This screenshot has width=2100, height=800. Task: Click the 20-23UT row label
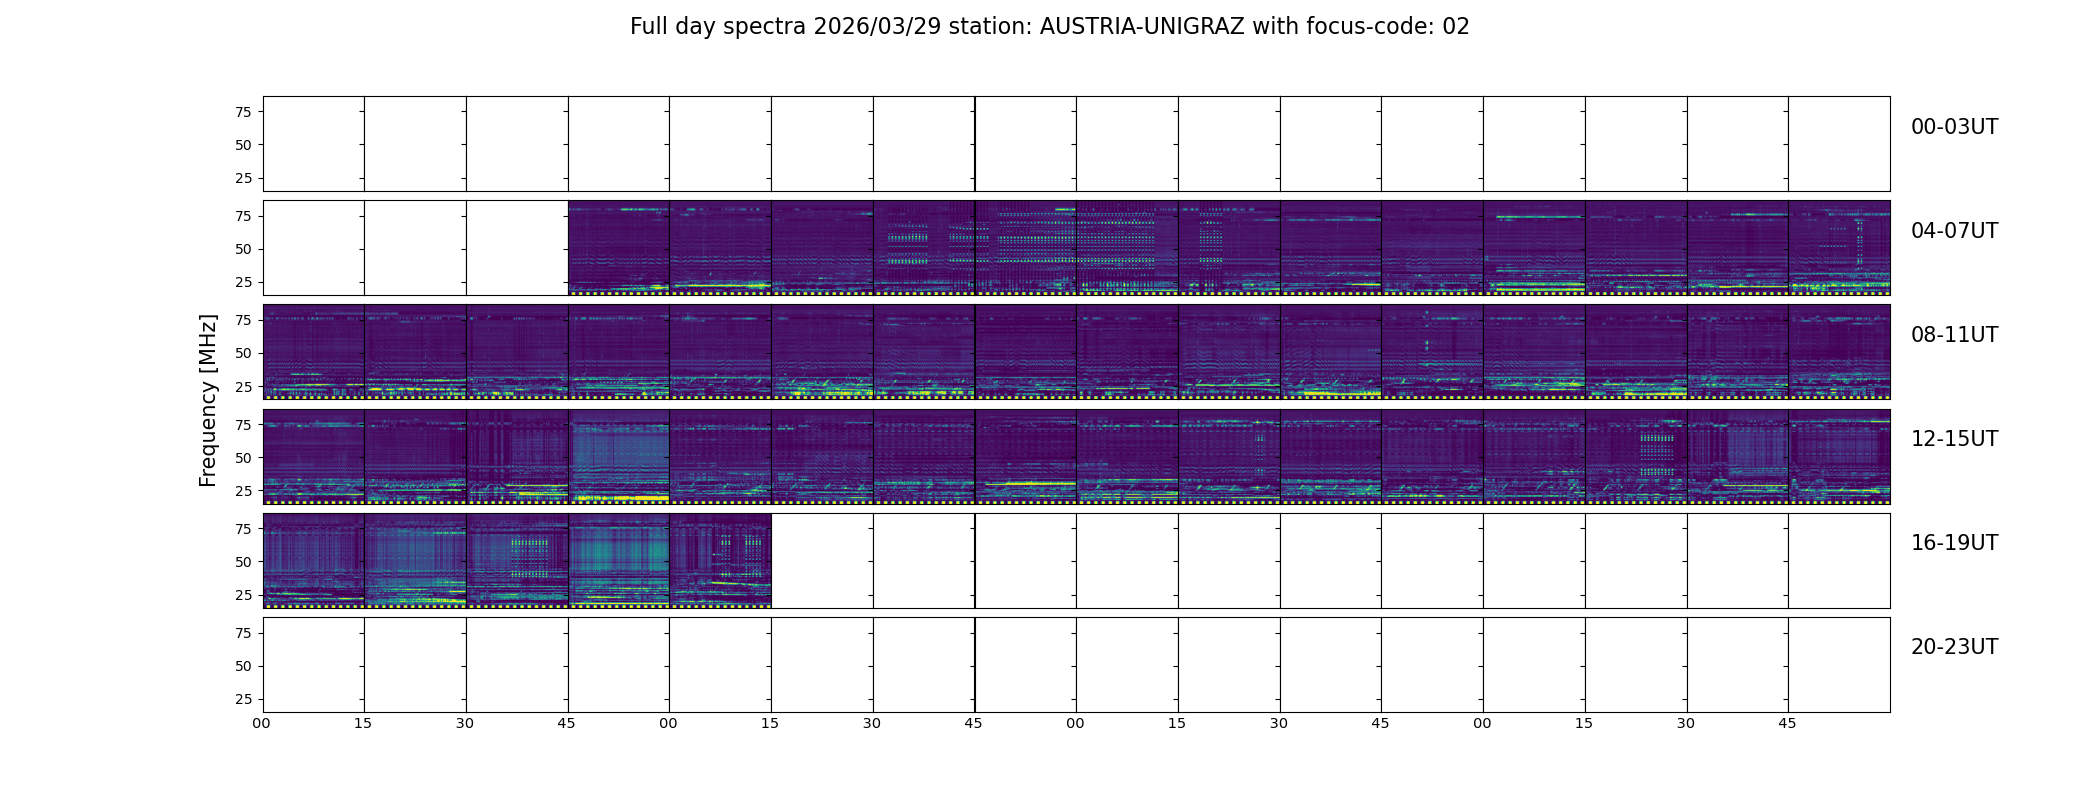pyautogui.click(x=1954, y=647)
